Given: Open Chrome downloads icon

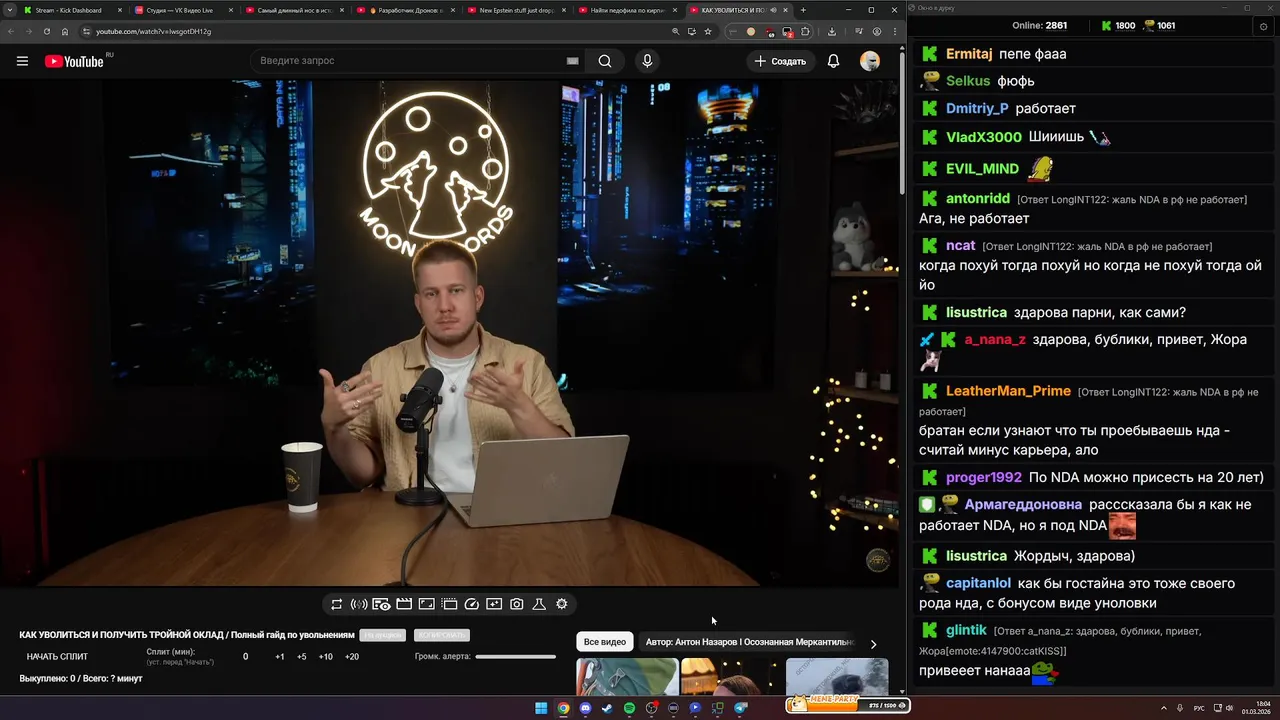Looking at the screenshot, I should 832,31.
